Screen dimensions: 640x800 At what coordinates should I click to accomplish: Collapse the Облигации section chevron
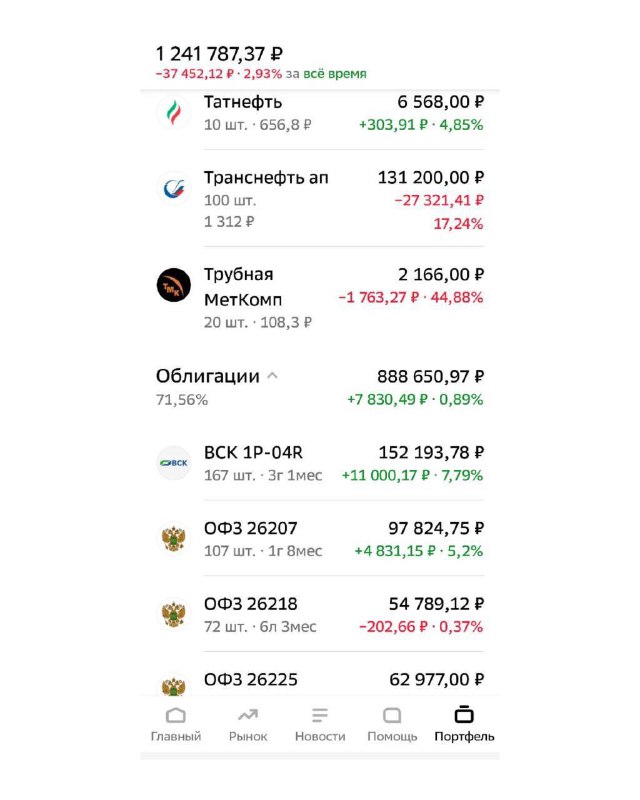click(273, 376)
